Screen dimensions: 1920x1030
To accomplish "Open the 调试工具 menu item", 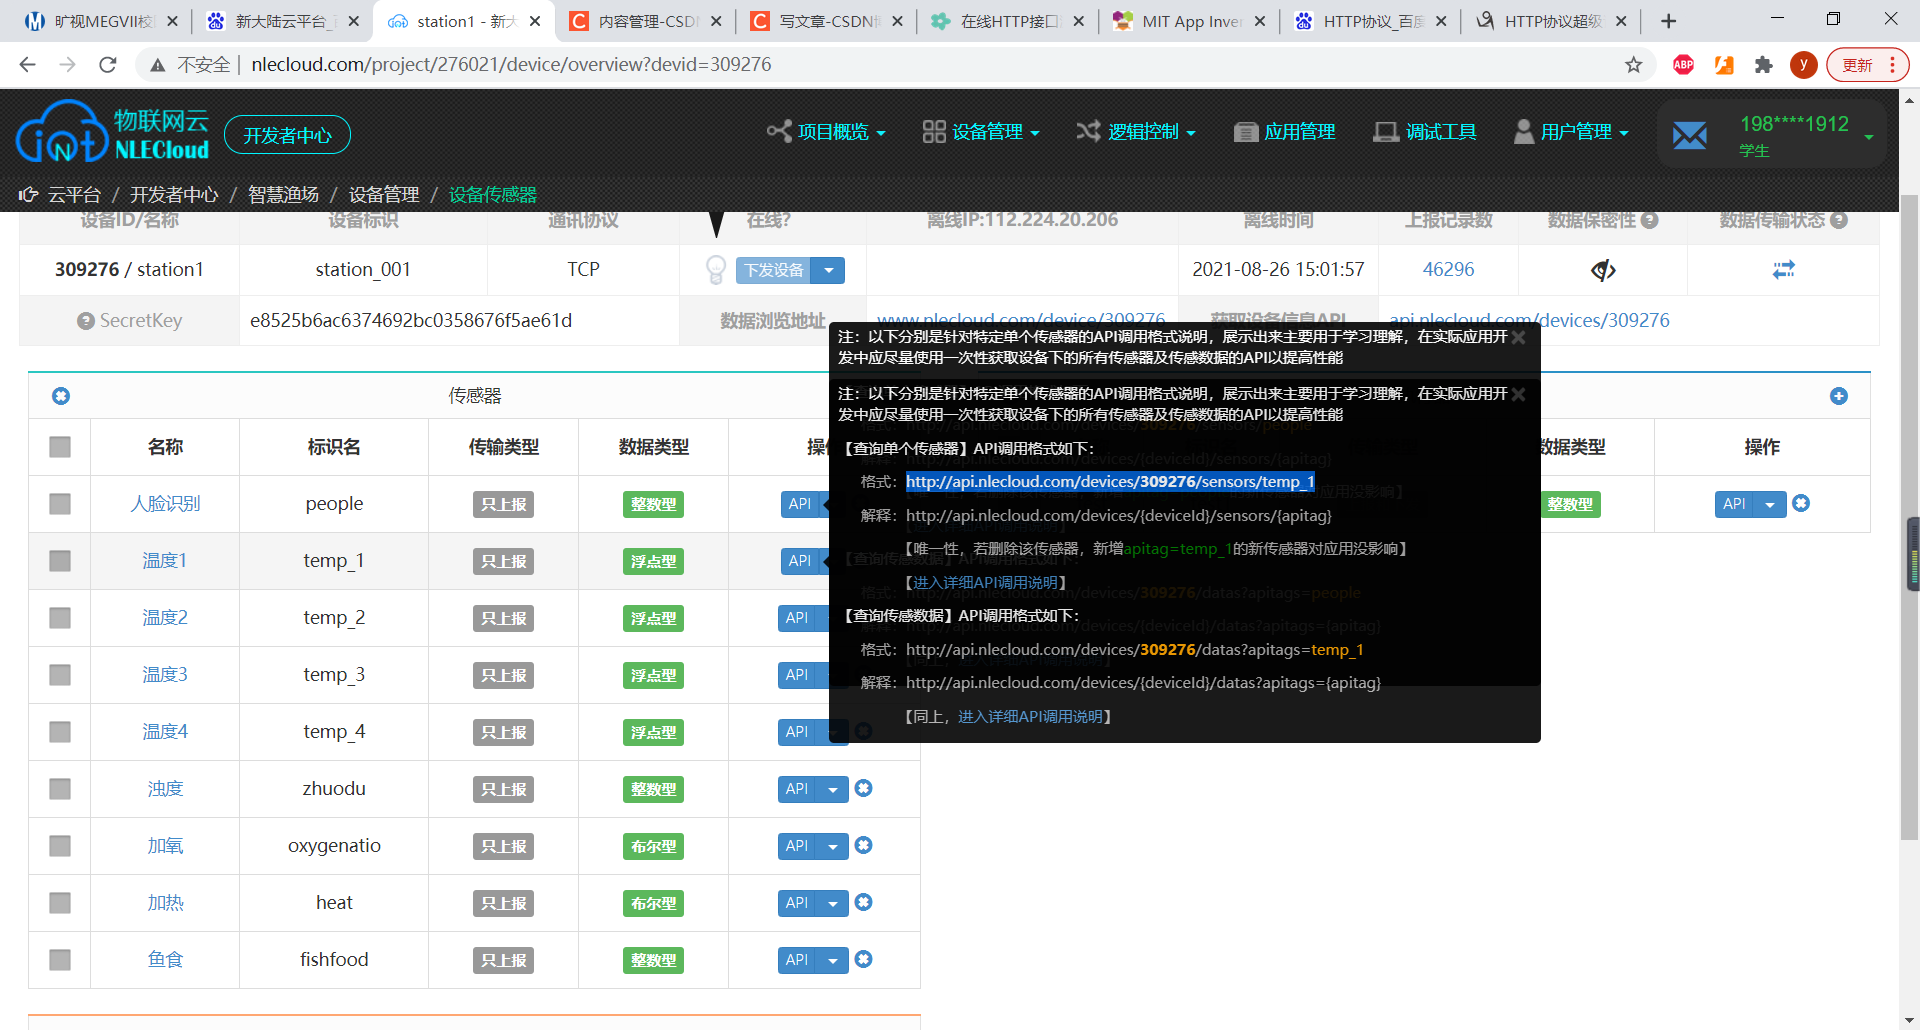I will pyautogui.click(x=1425, y=132).
